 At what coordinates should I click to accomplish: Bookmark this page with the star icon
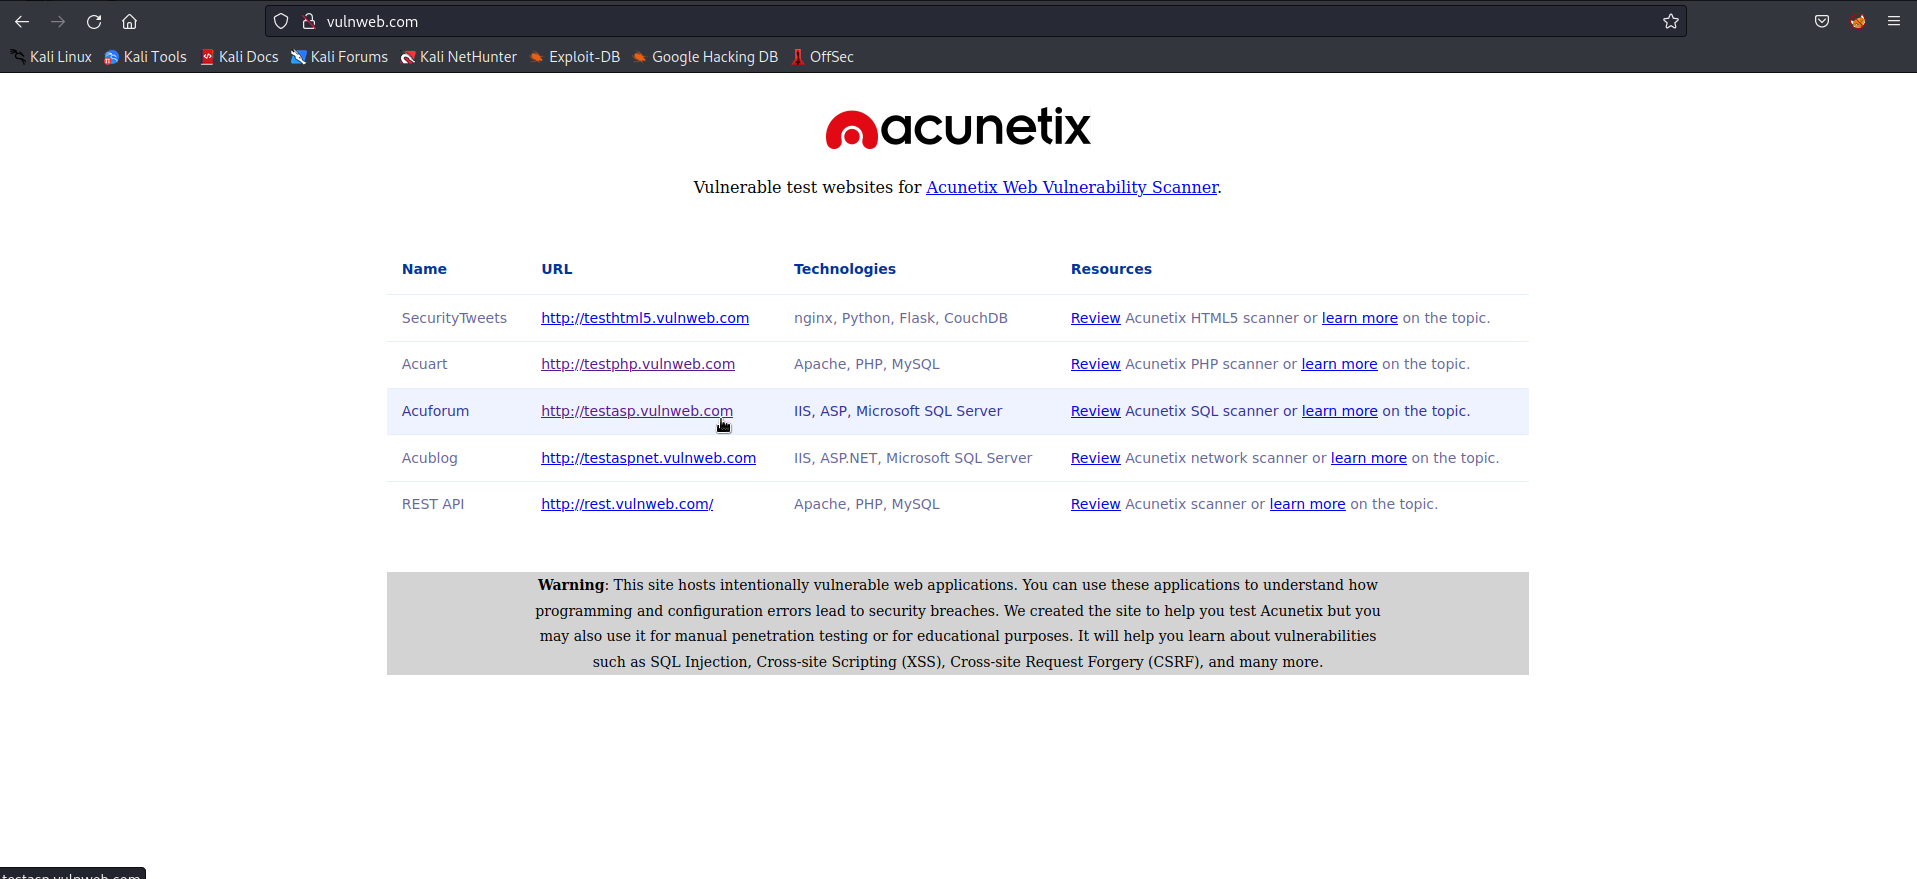[x=1671, y=21]
